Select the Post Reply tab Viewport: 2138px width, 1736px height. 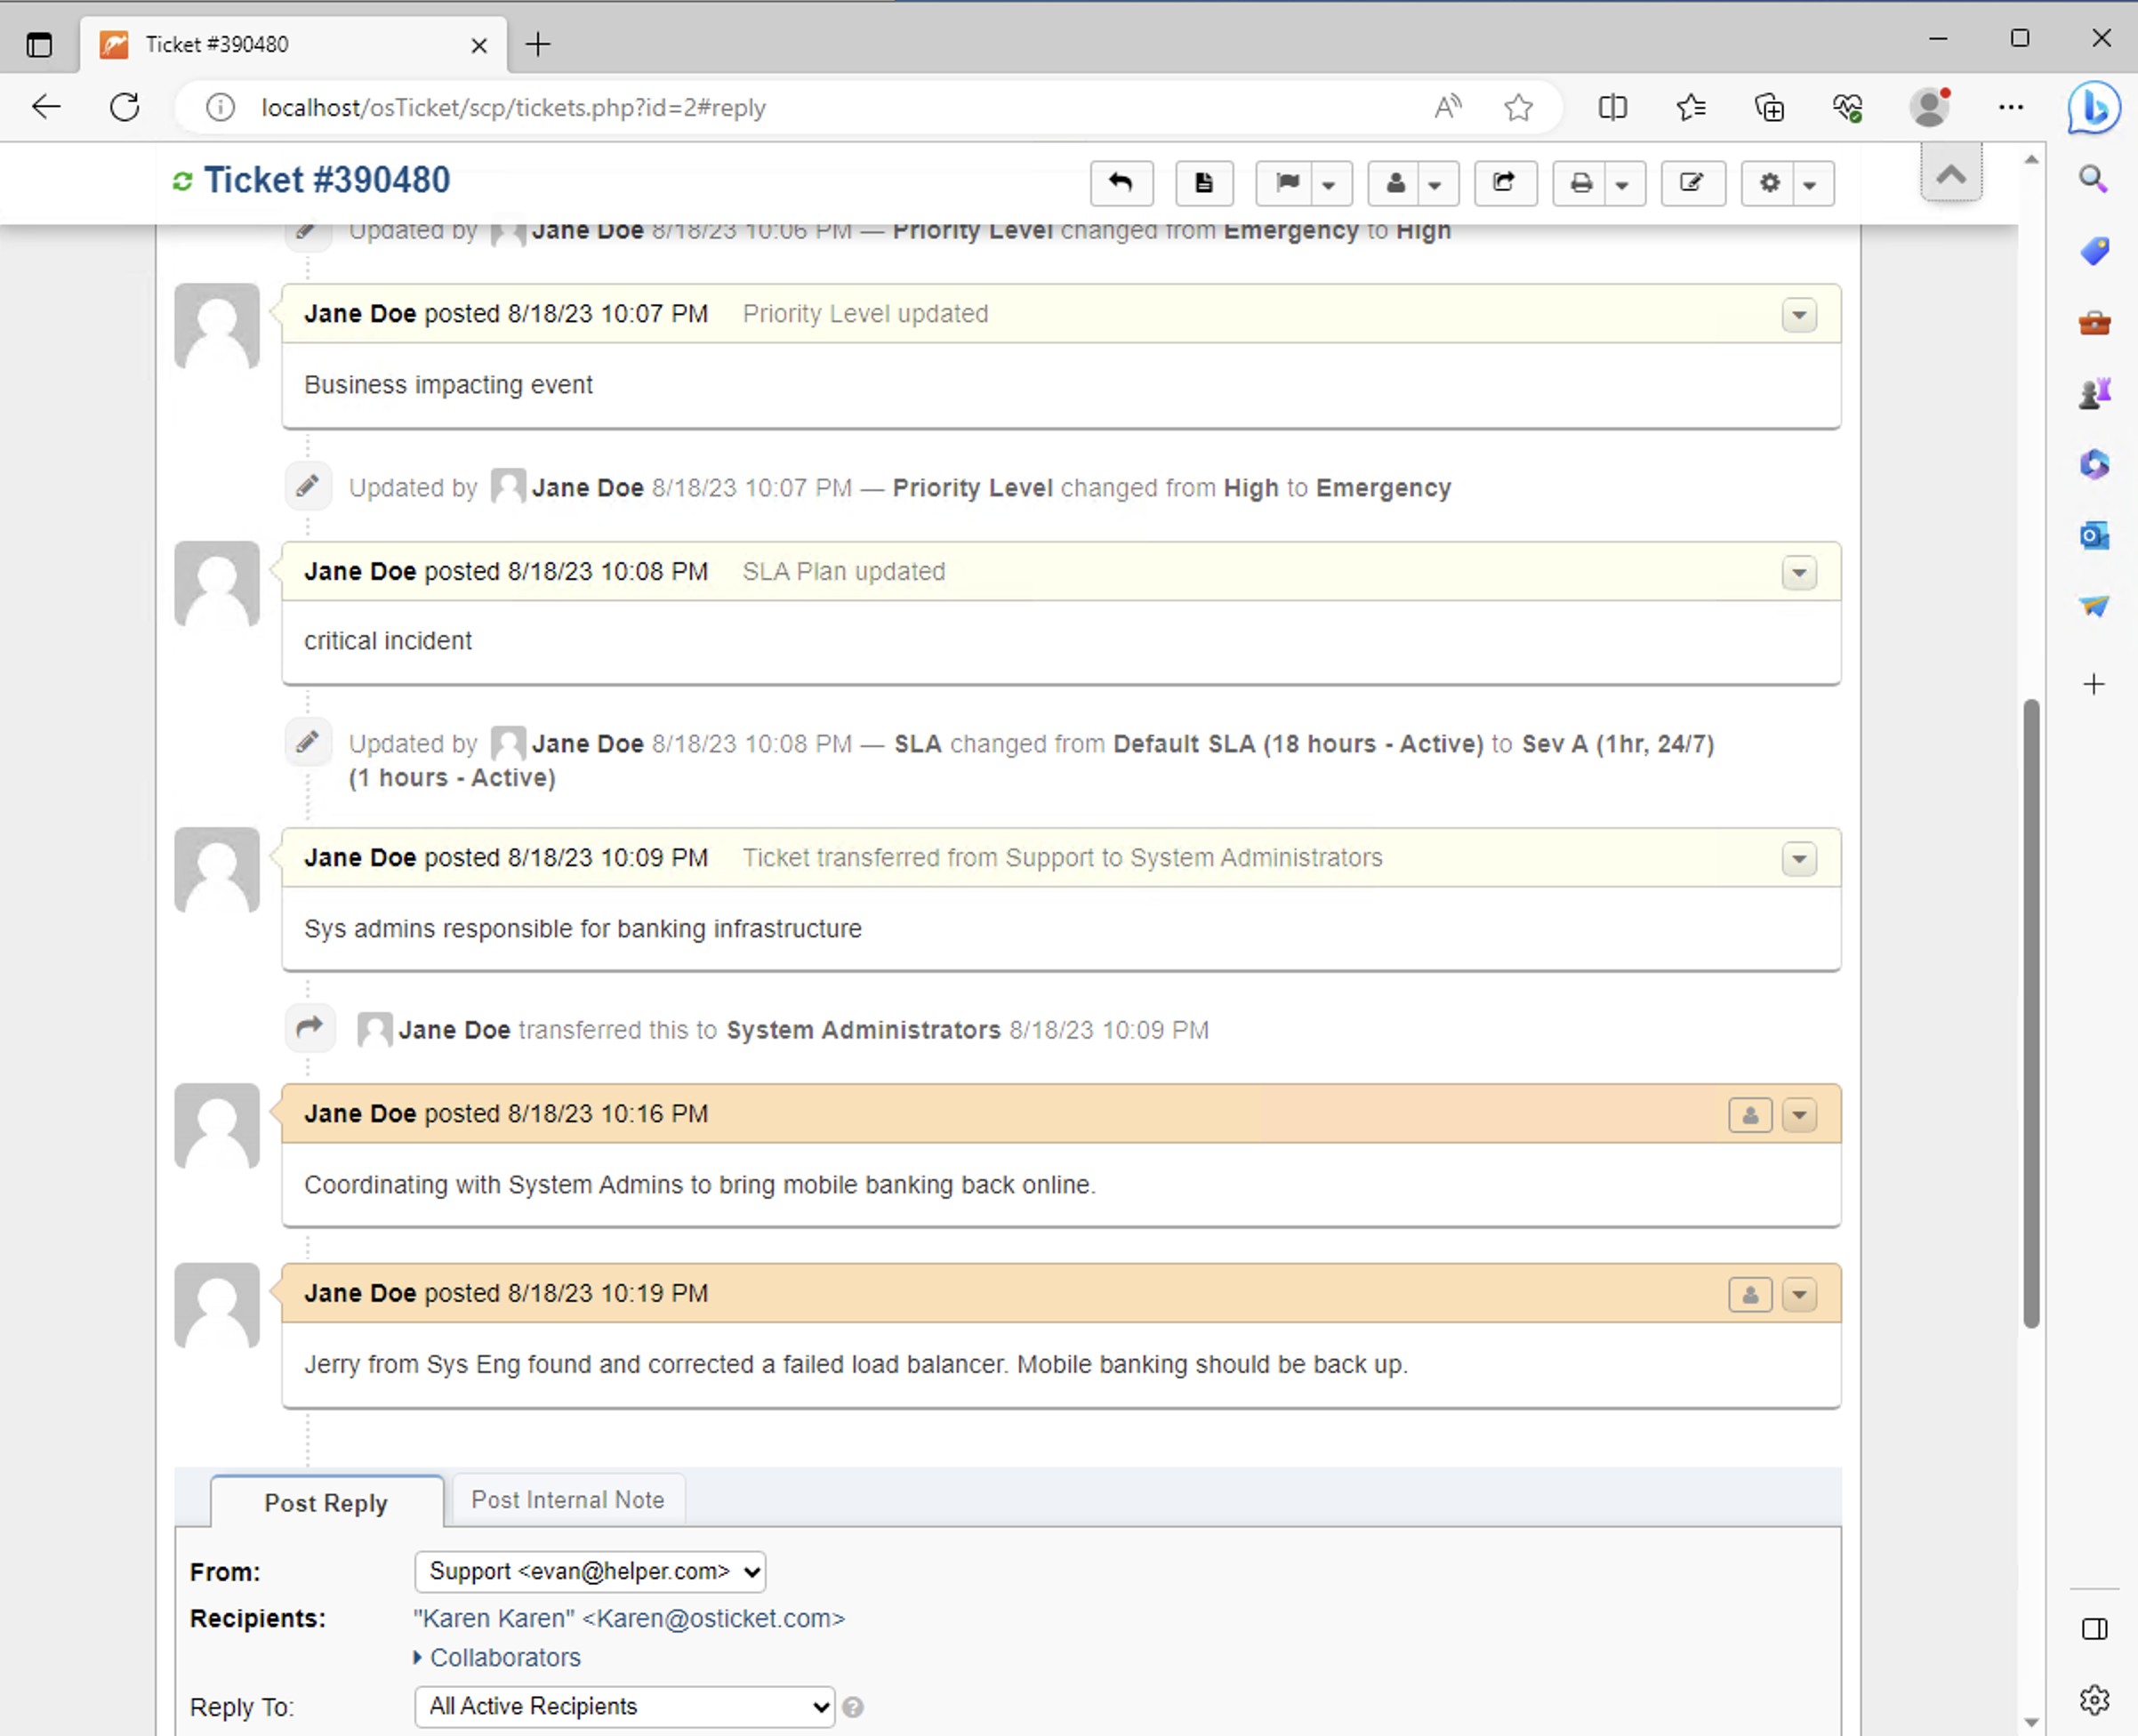click(325, 1502)
